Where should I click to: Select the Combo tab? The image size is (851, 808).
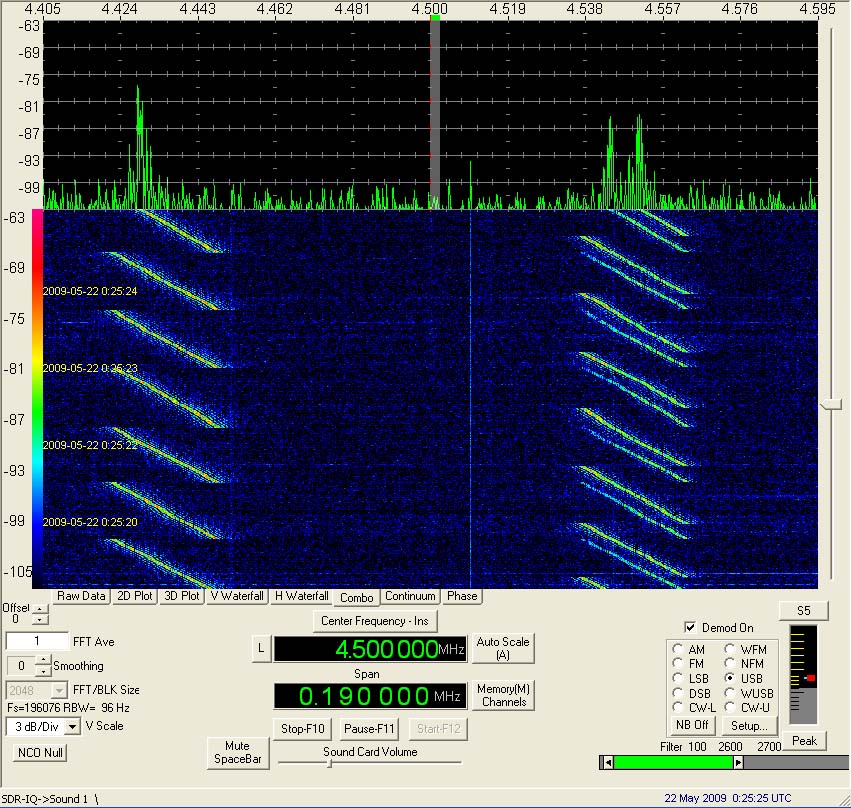point(357,597)
